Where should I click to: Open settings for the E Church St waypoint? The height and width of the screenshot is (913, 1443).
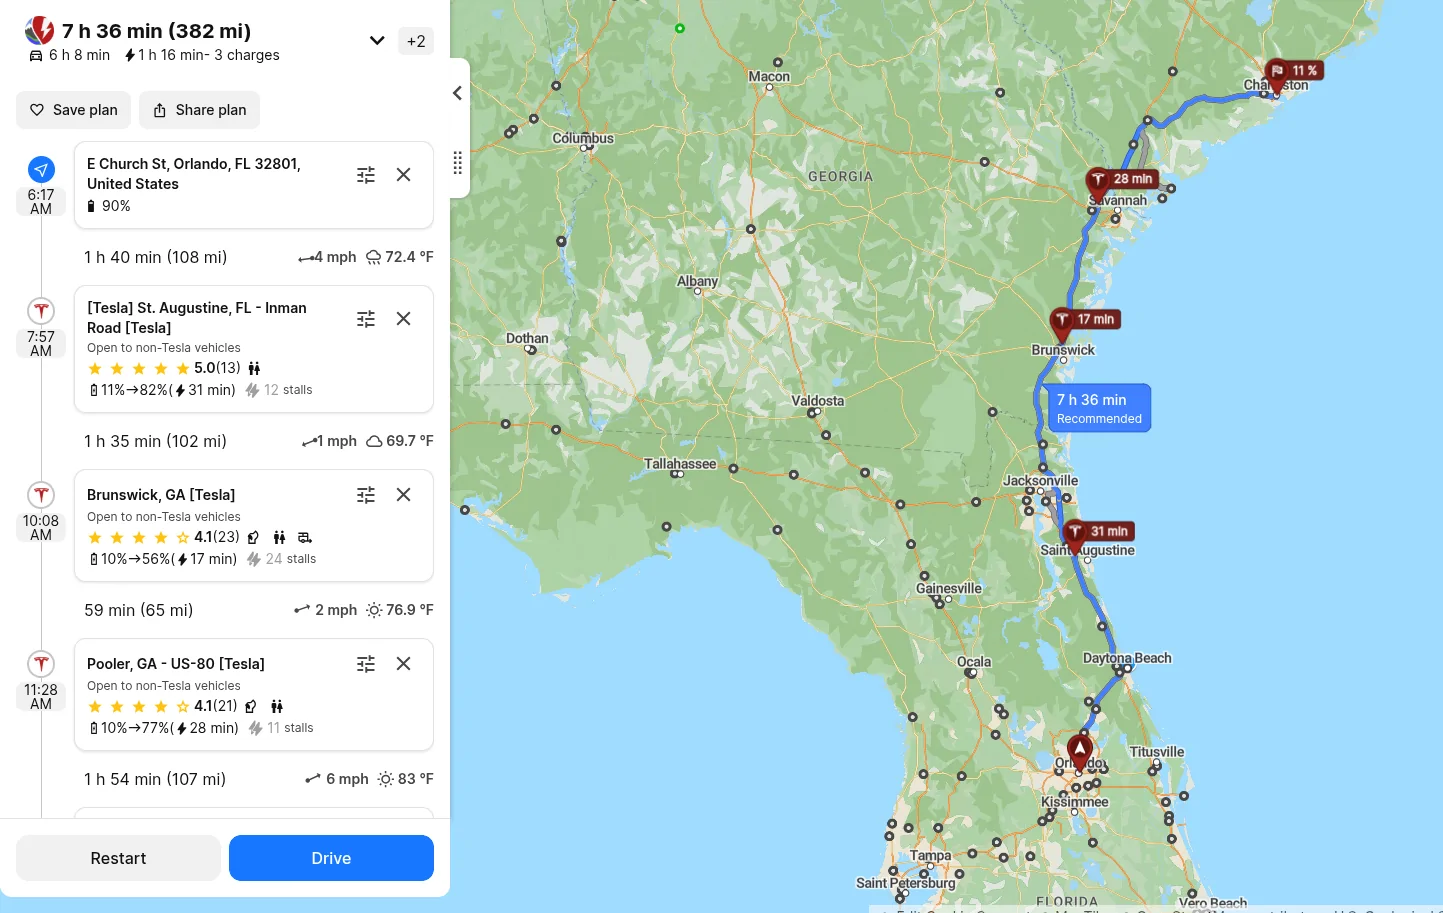pyautogui.click(x=366, y=175)
